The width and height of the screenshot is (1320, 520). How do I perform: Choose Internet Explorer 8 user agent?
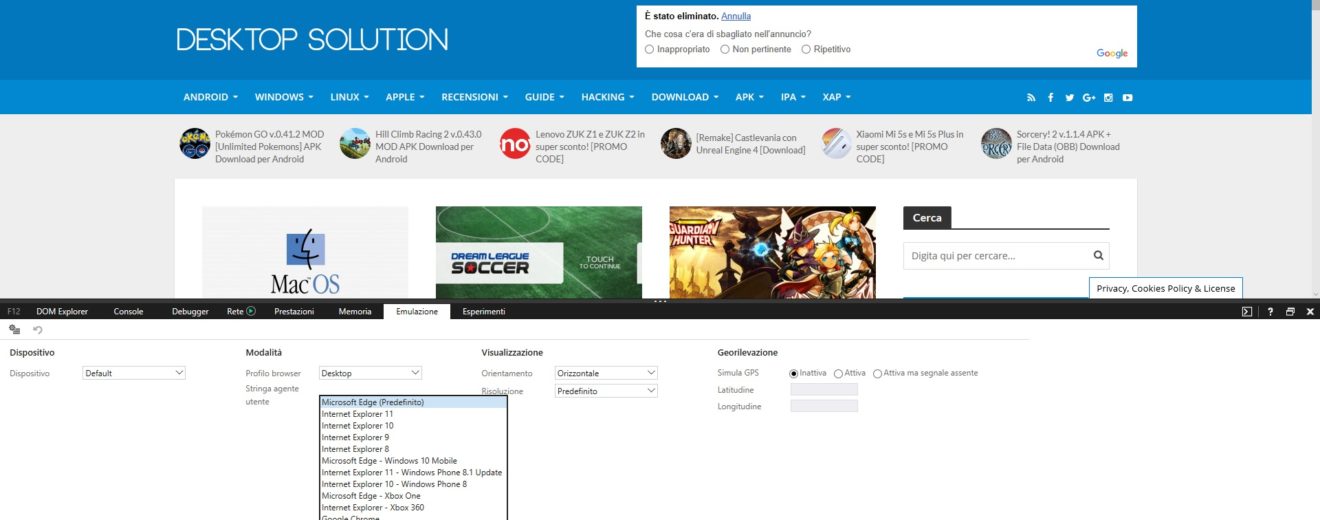pos(413,449)
